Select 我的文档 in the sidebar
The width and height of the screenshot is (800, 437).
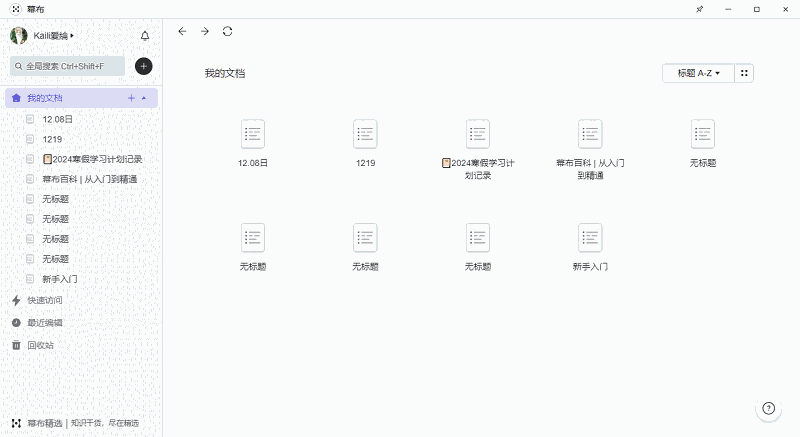click(x=82, y=98)
